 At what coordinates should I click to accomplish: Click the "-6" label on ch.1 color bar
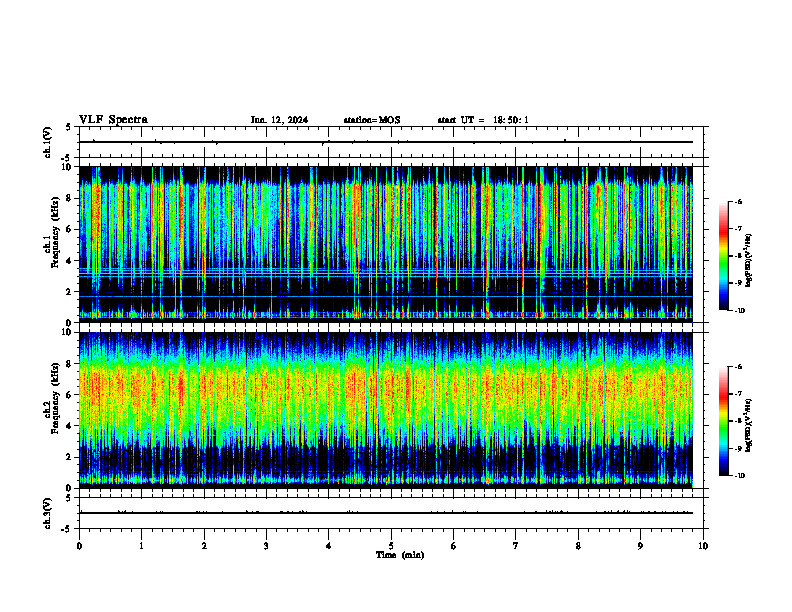click(738, 201)
